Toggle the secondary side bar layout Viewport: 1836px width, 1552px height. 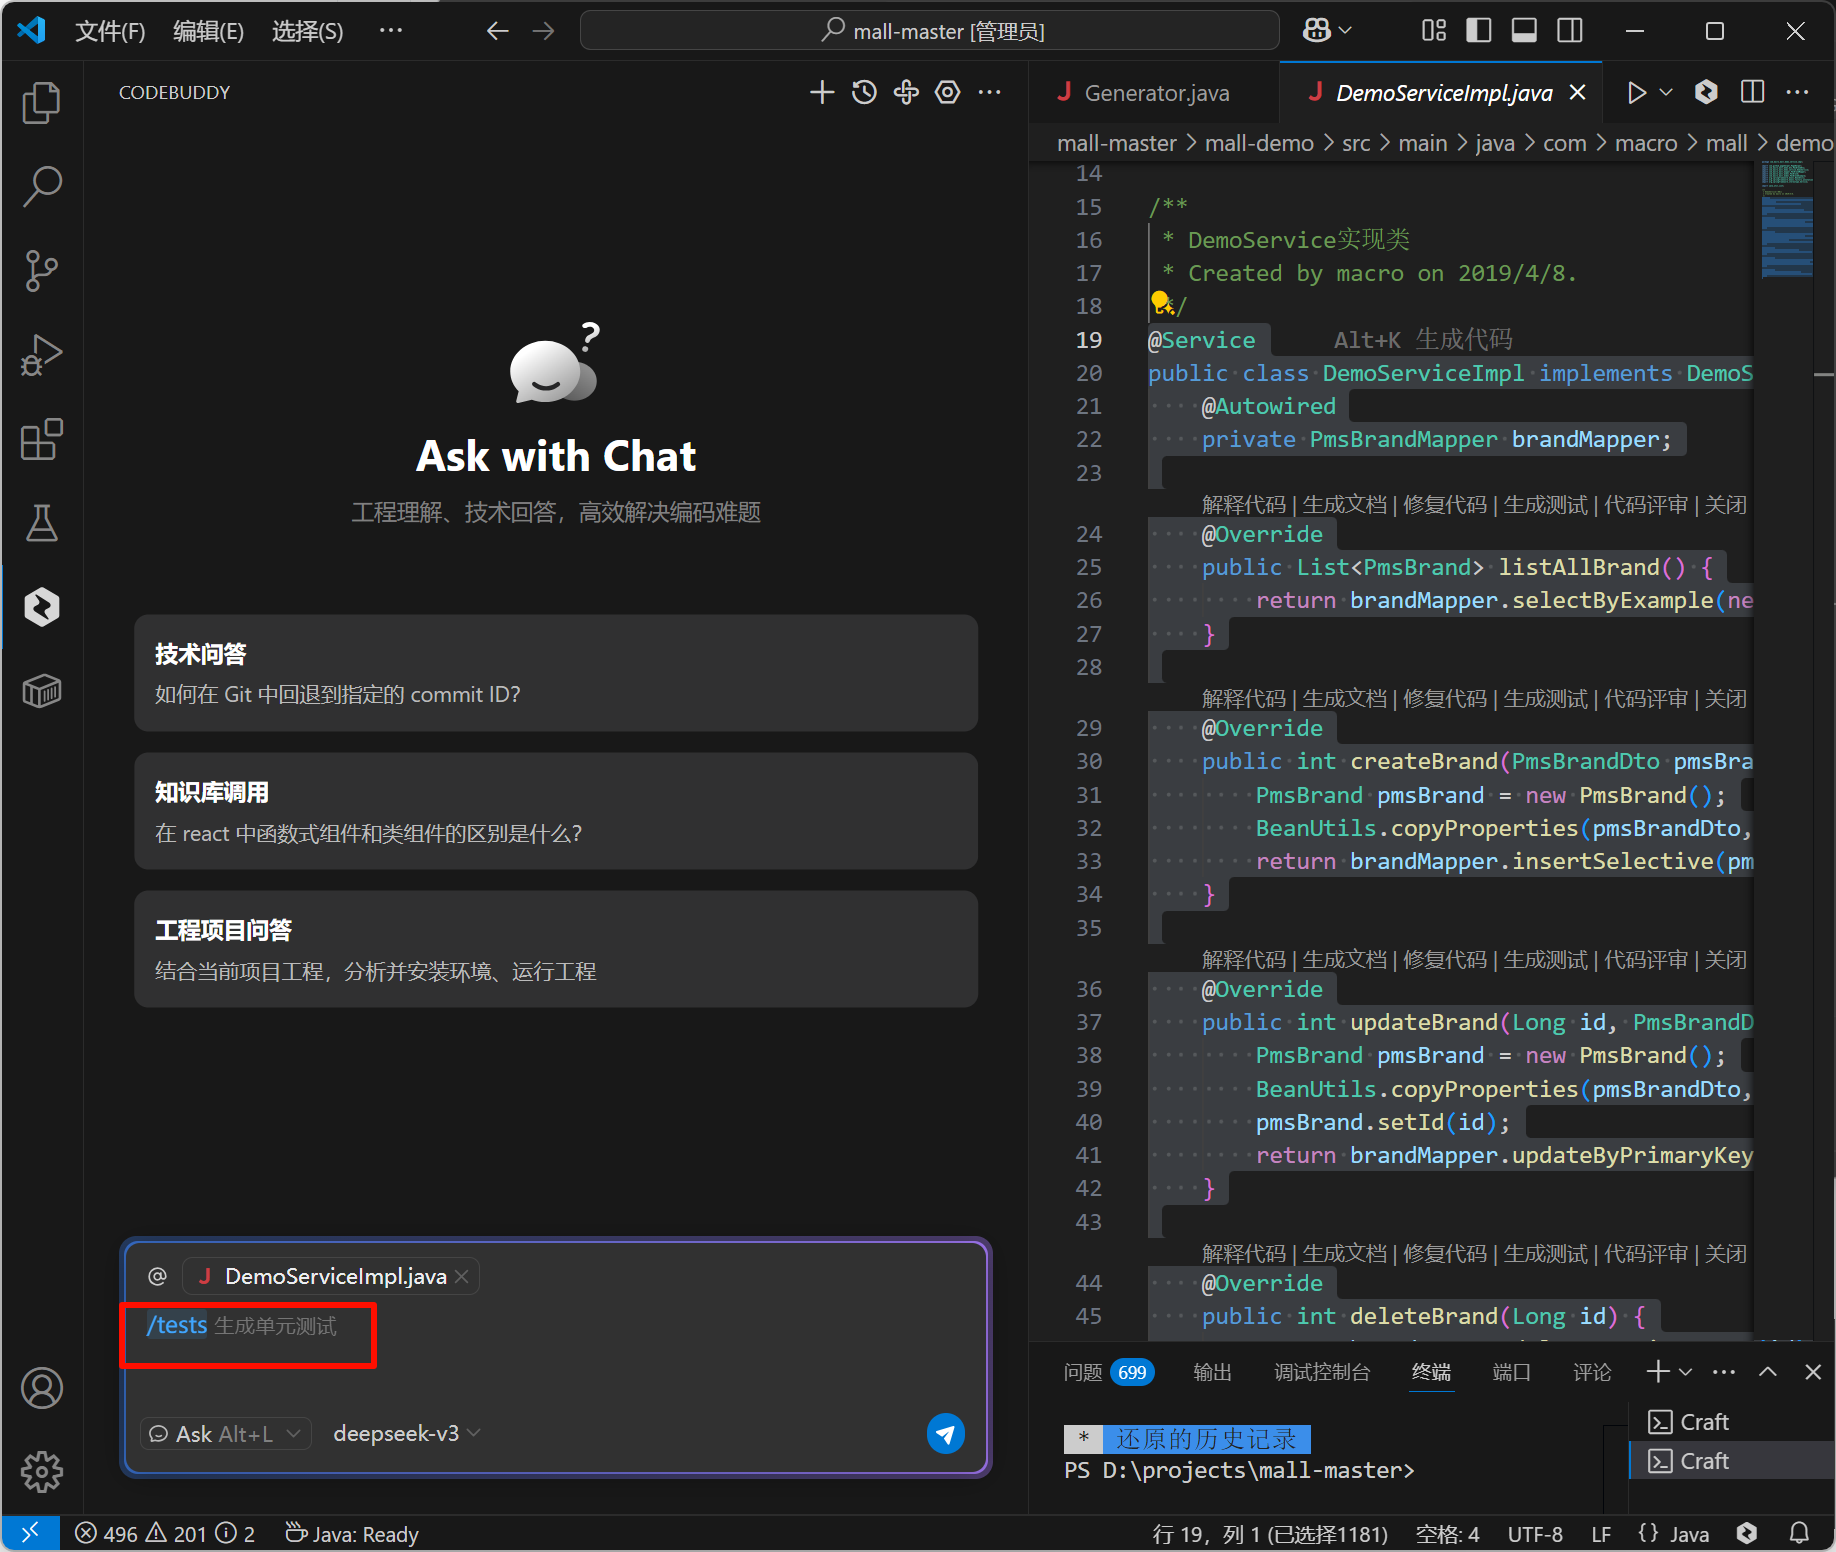click(1569, 31)
